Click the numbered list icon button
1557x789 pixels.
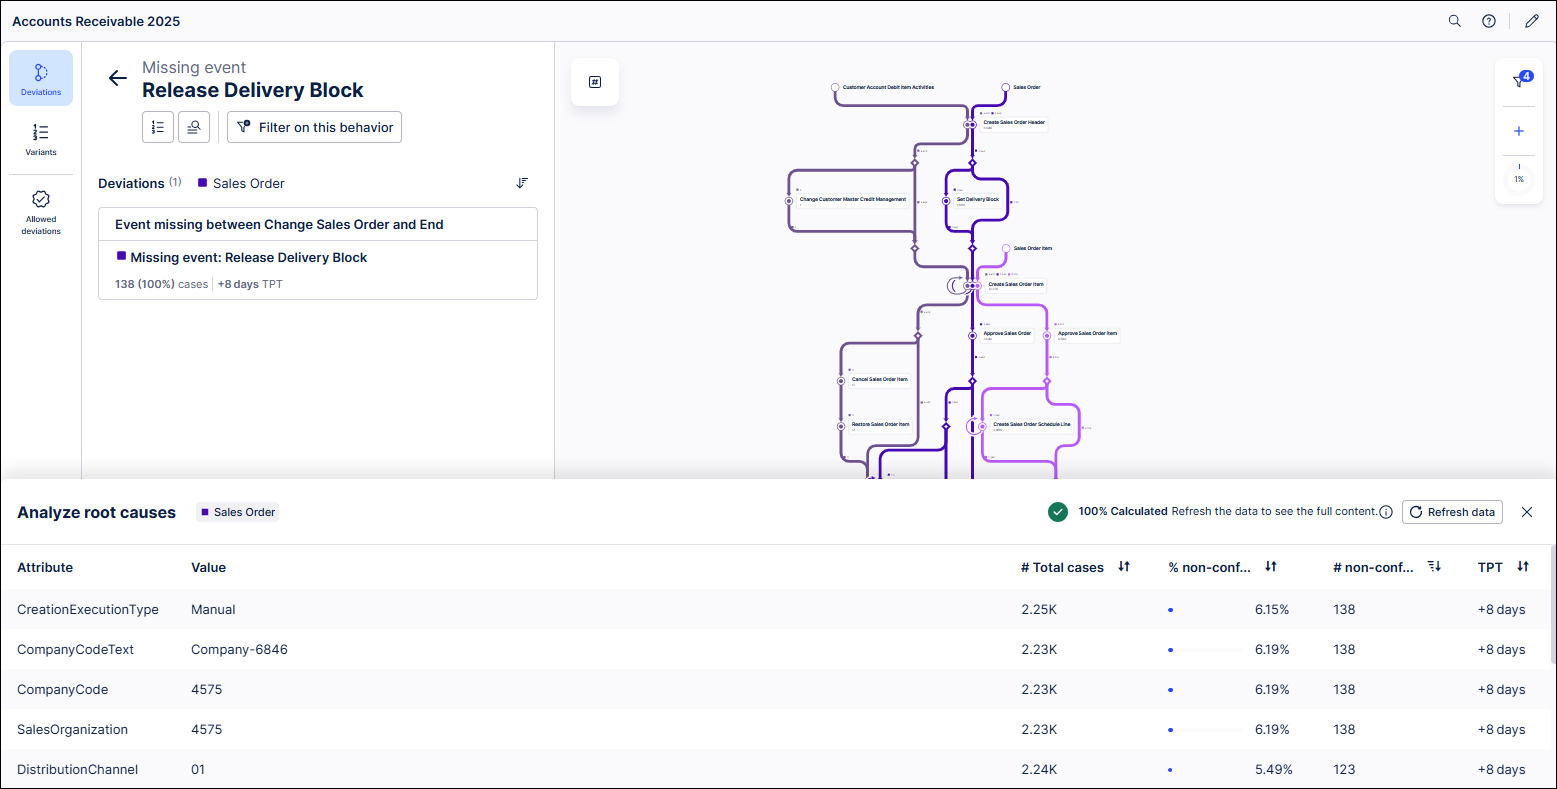point(158,127)
